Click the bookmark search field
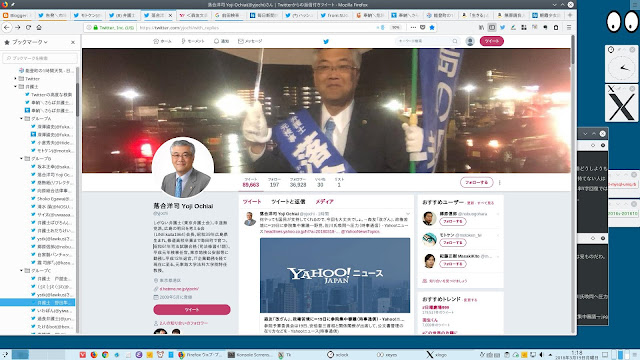The width and height of the screenshot is (640, 360). point(40,58)
